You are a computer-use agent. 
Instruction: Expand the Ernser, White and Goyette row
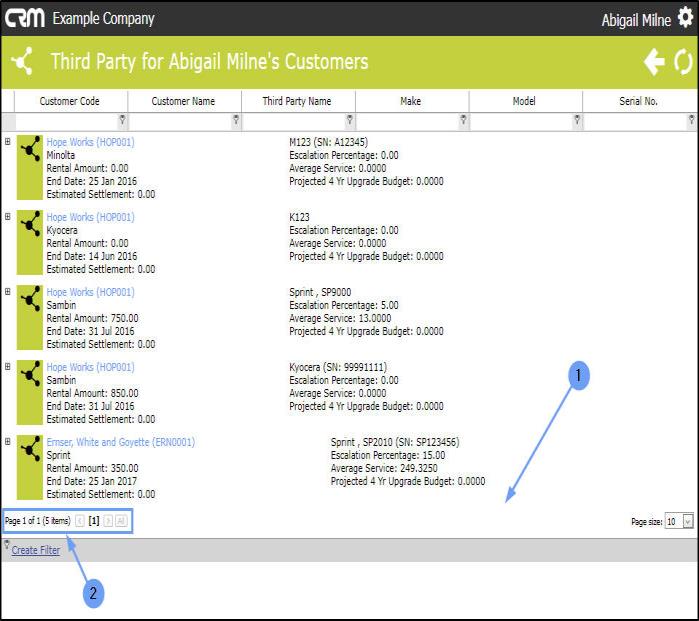tap(8, 441)
